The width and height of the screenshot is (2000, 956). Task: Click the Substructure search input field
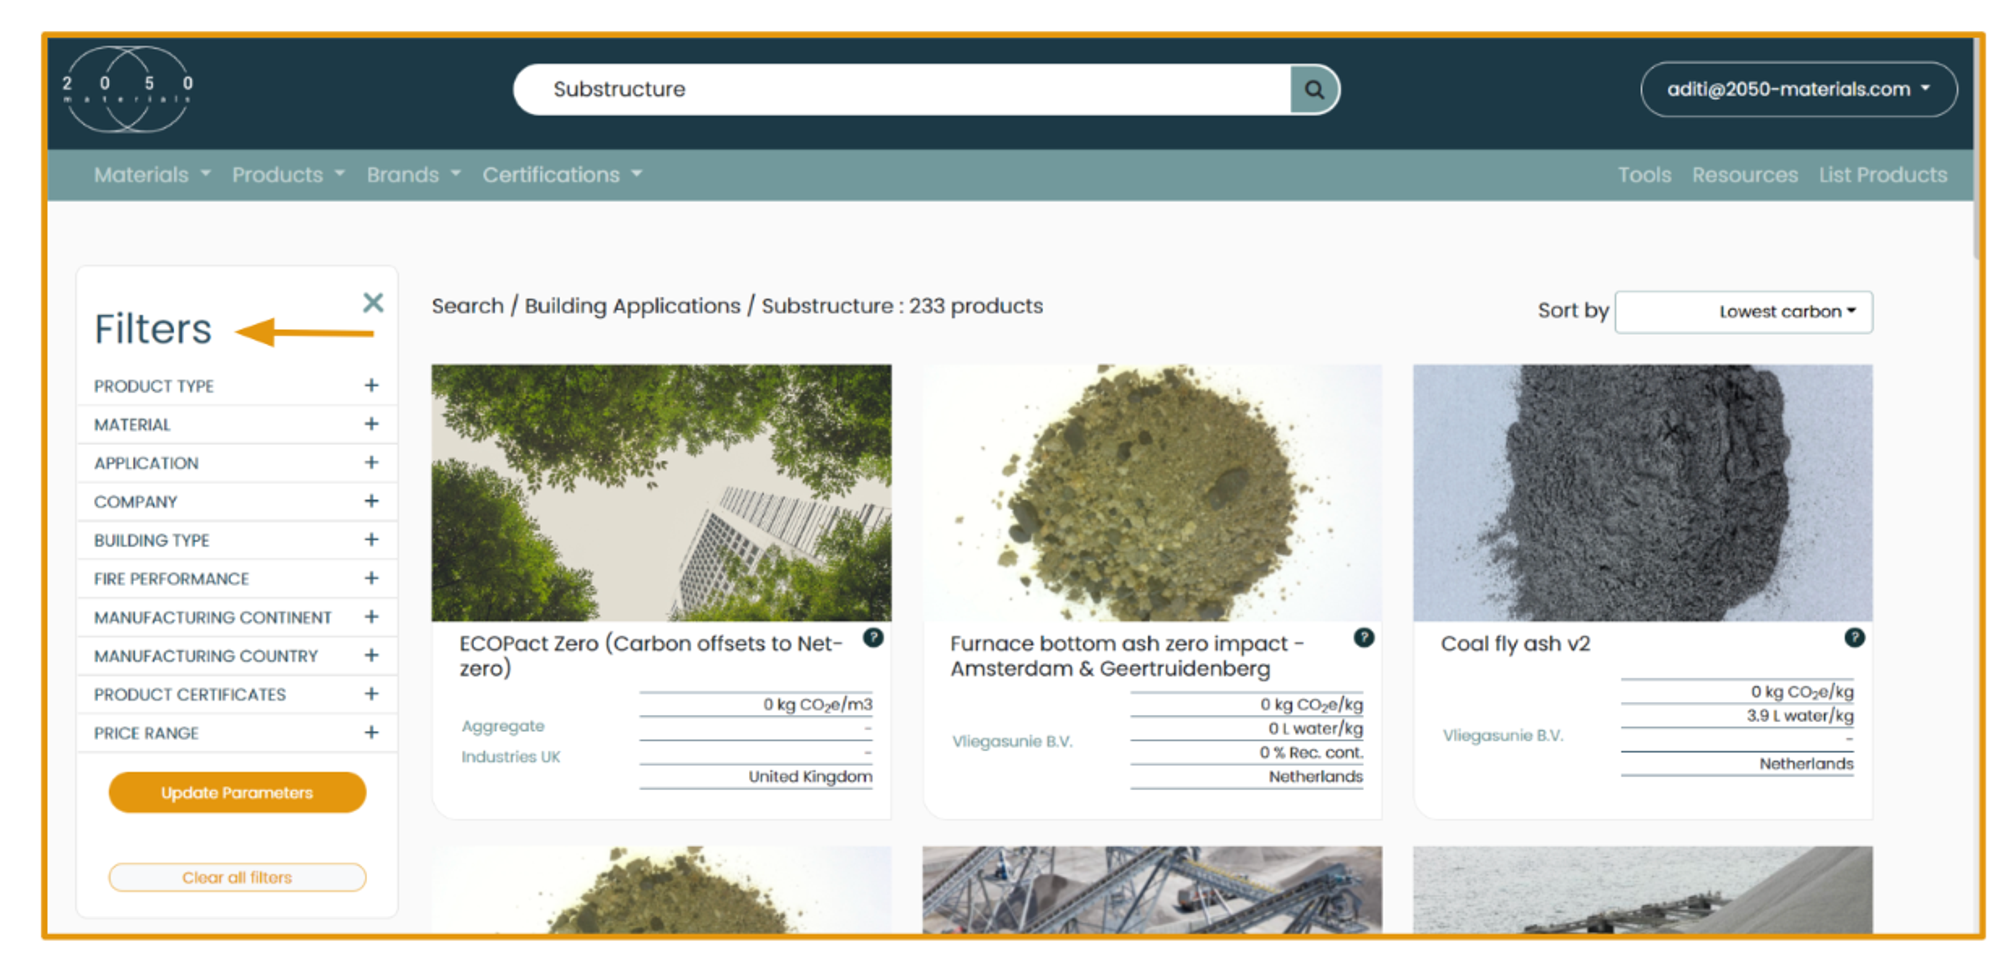900,90
